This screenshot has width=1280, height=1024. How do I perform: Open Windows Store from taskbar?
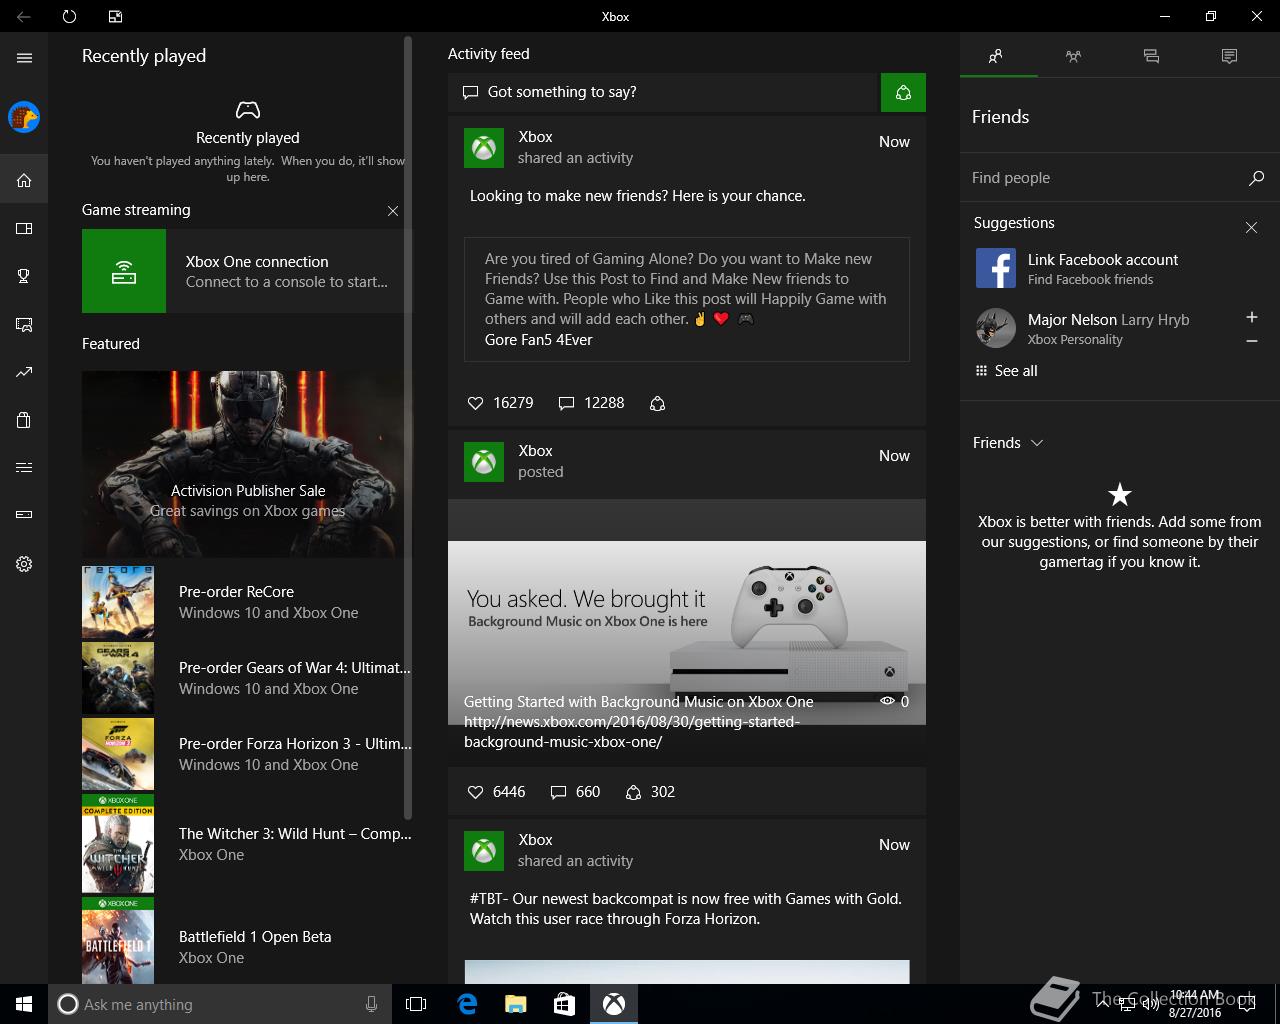[x=564, y=1004]
